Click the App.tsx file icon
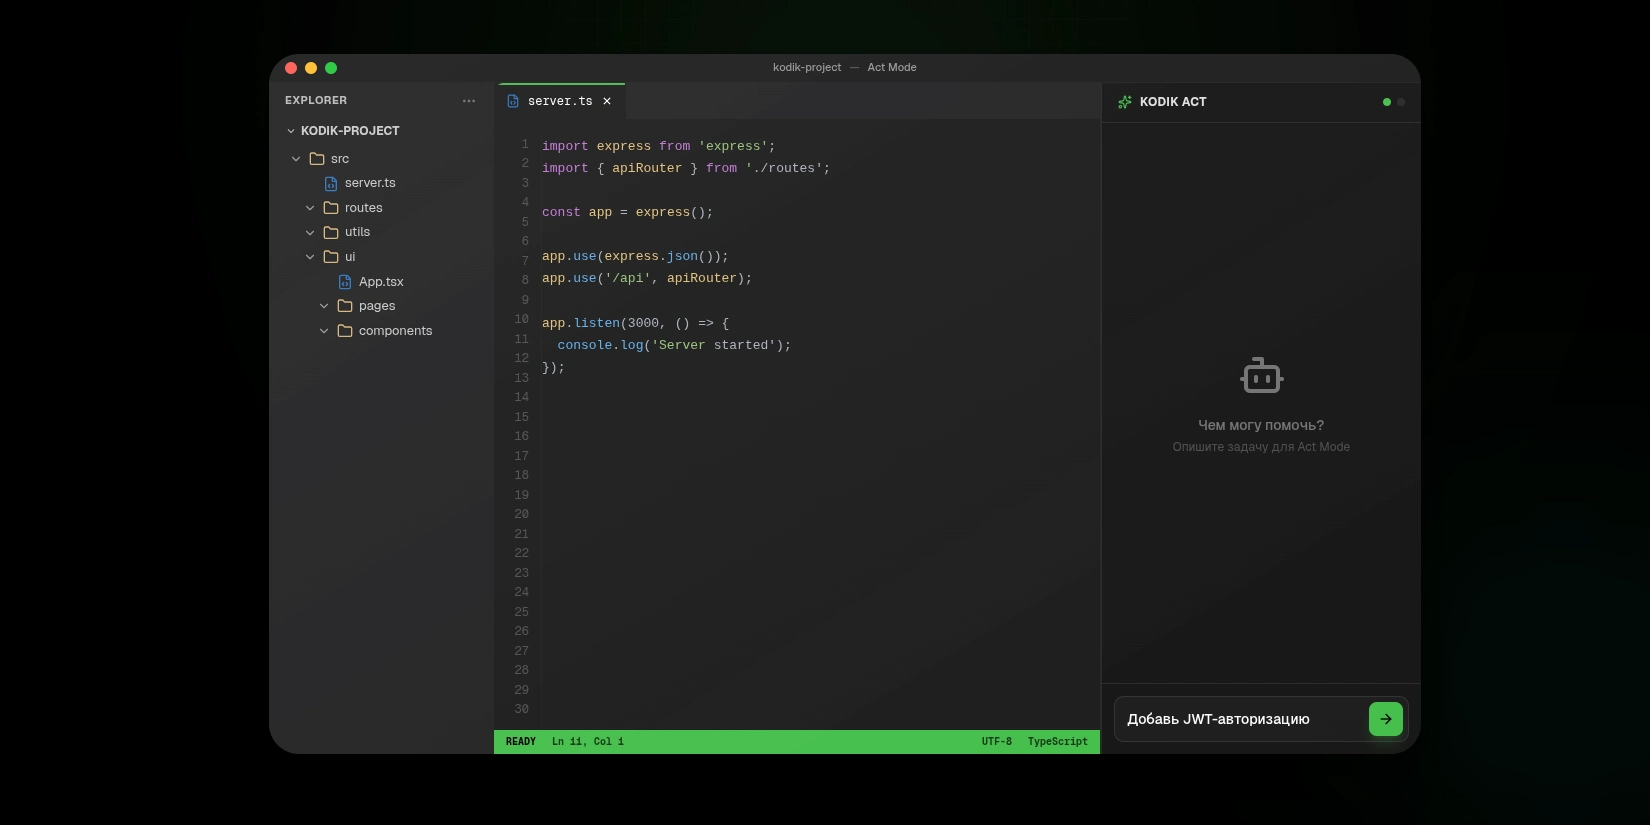This screenshot has height=825, width=1650. coord(345,282)
